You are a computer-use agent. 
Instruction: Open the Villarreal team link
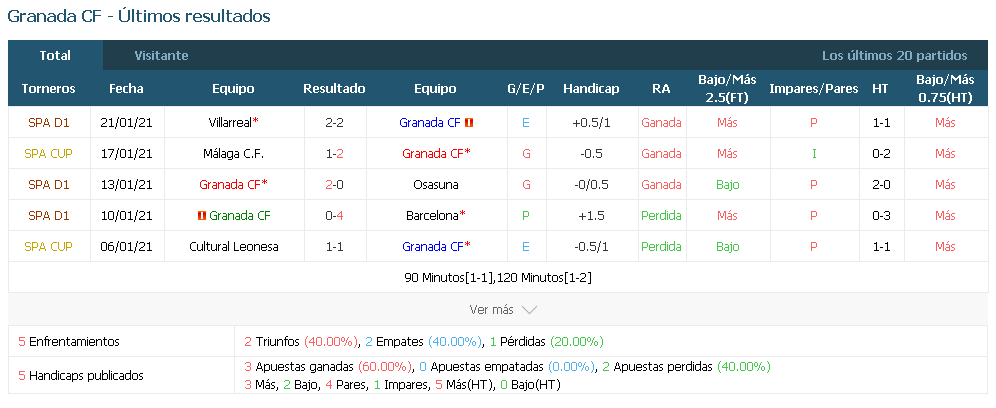point(231,123)
